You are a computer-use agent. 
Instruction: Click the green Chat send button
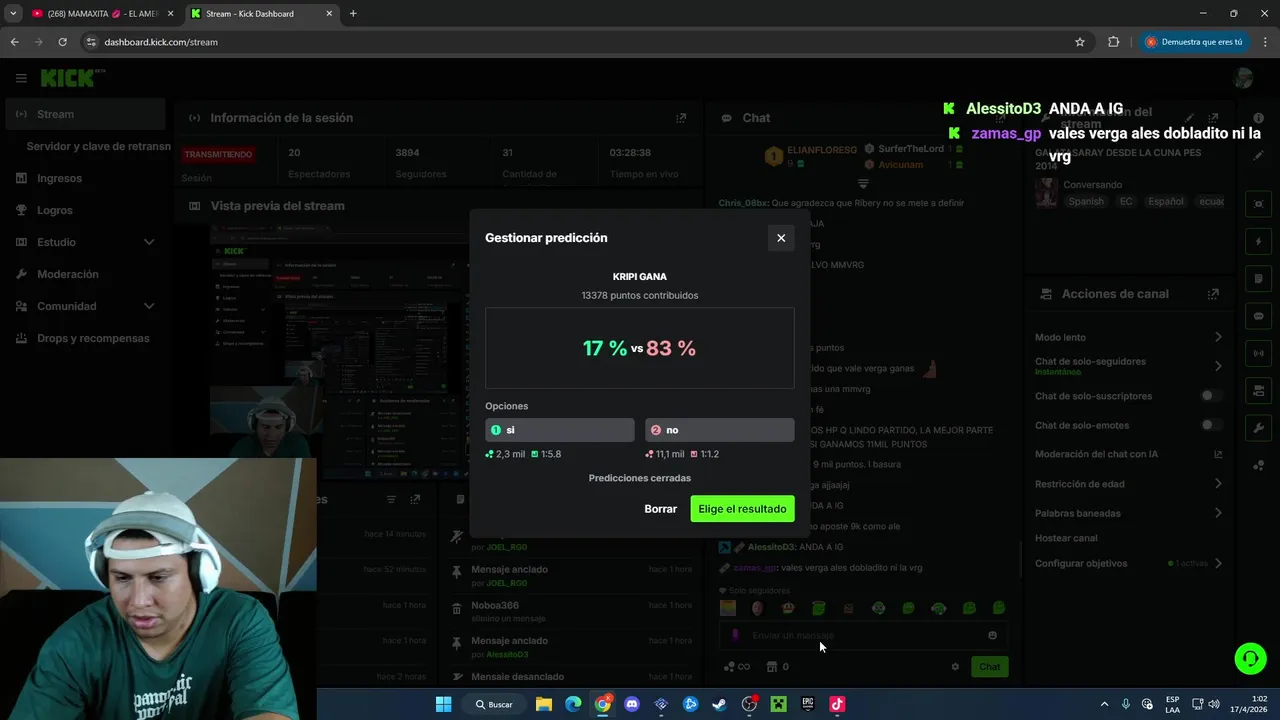pyautogui.click(x=989, y=667)
